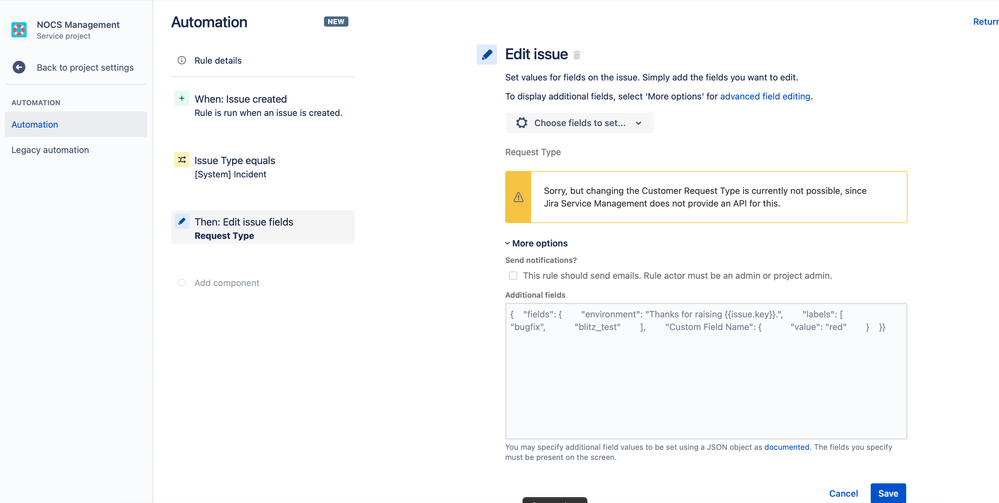Click the Add component circle icon
Viewport: 999px width, 503px height.
click(x=182, y=282)
